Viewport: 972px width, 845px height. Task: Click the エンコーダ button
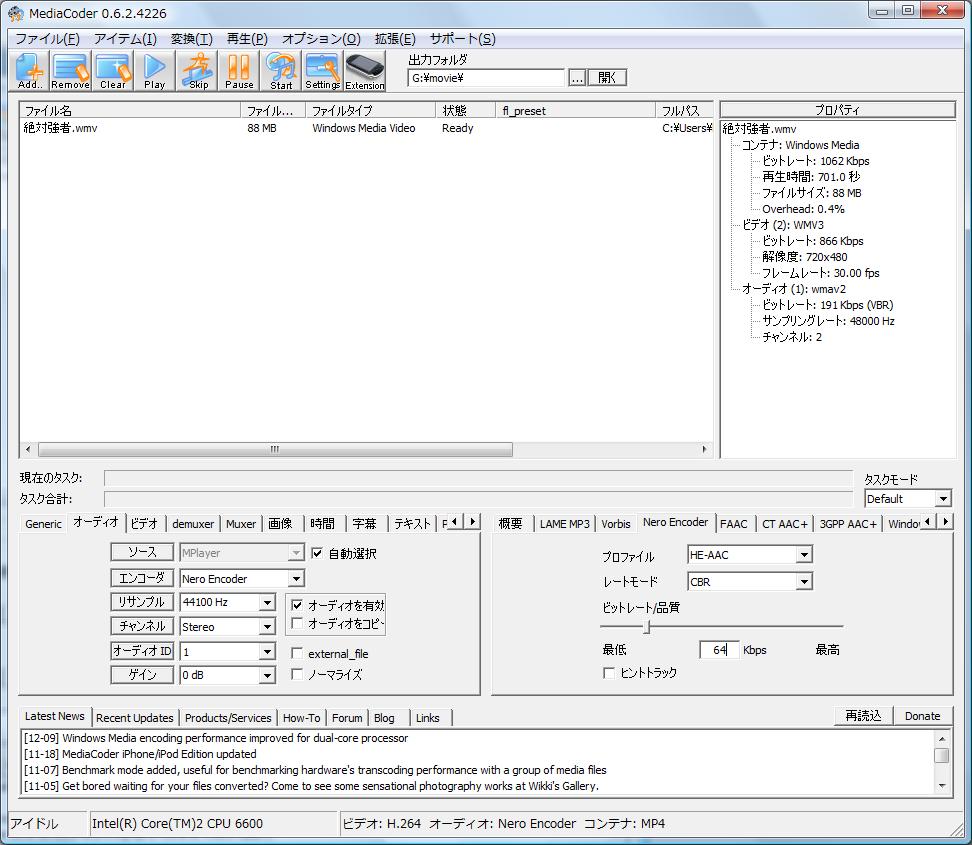click(x=142, y=578)
